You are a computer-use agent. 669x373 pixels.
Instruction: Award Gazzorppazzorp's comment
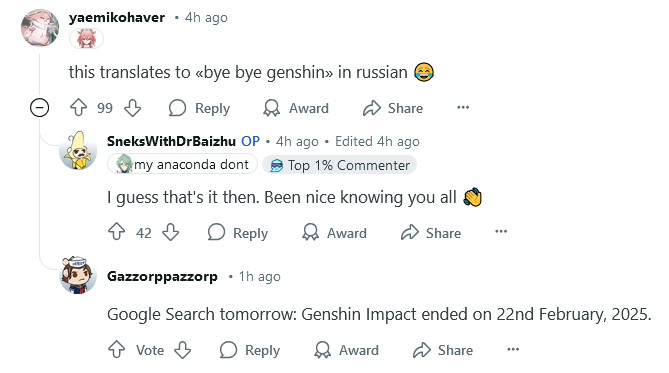click(x=346, y=350)
